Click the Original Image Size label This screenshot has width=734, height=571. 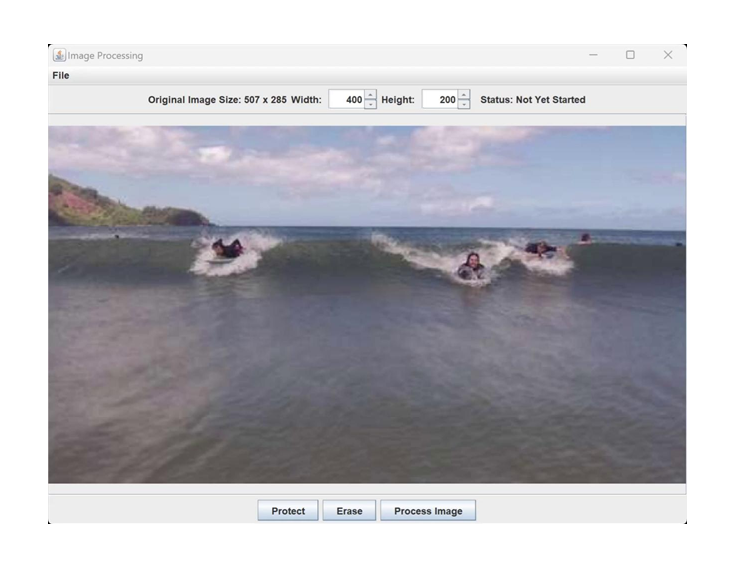pos(217,100)
